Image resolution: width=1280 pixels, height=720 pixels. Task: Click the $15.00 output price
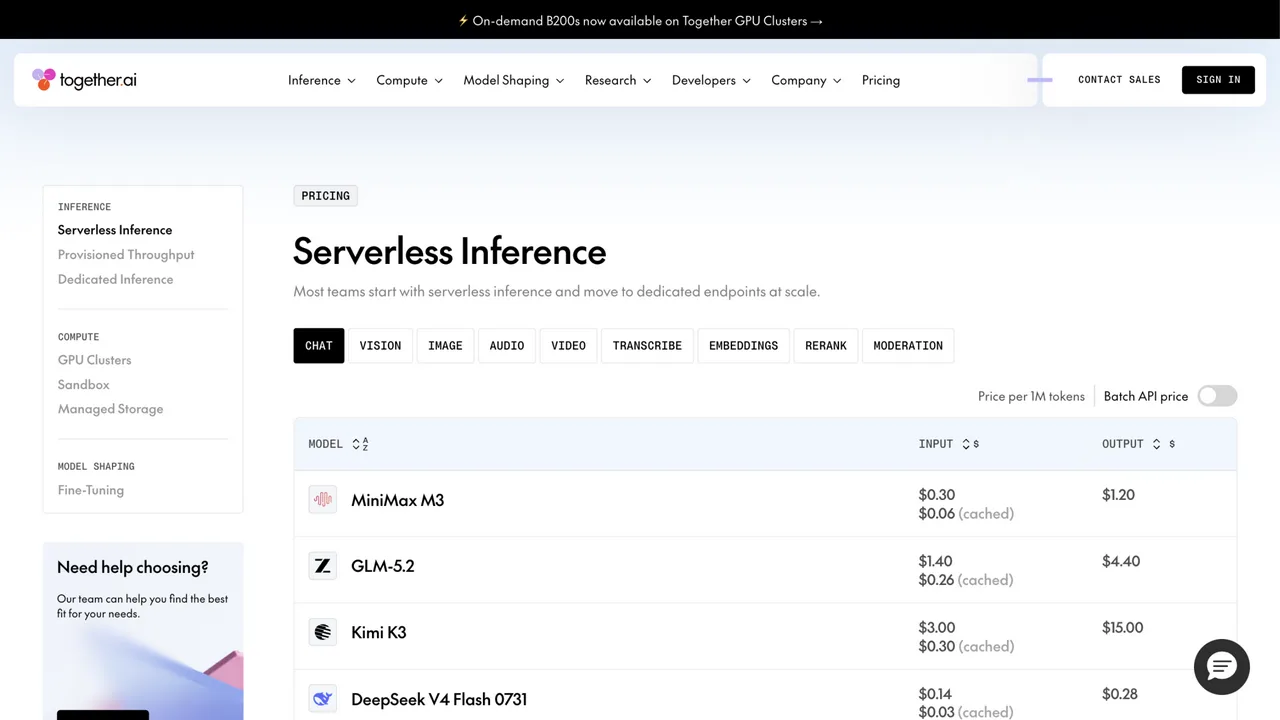[1123, 628]
